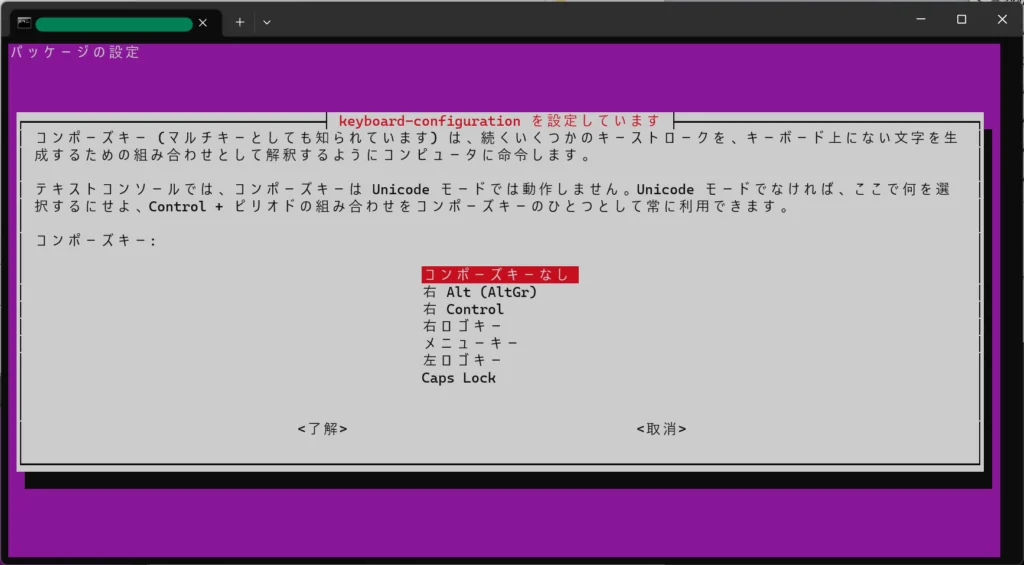Confirm with the <了解> button
The height and width of the screenshot is (565, 1024).
(322, 429)
